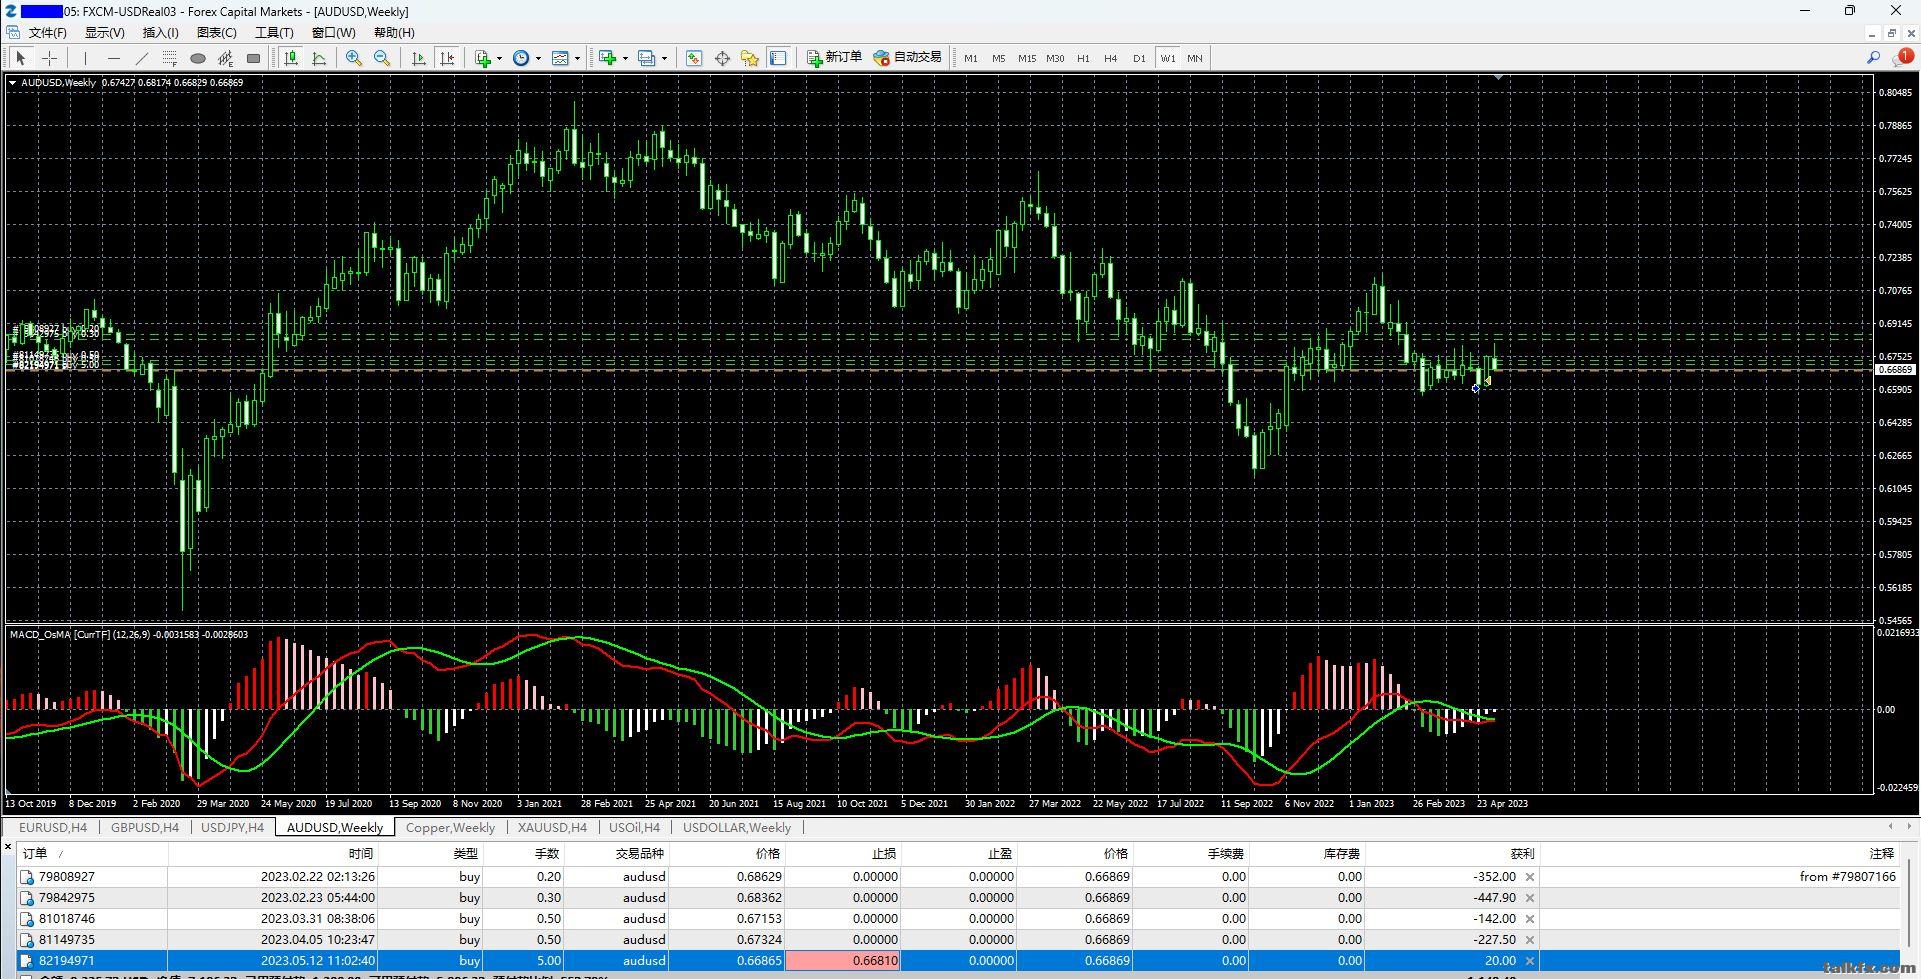Image resolution: width=1921 pixels, height=979 pixels.
Task: Select the rectangle drawing tool
Action: coord(254,58)
